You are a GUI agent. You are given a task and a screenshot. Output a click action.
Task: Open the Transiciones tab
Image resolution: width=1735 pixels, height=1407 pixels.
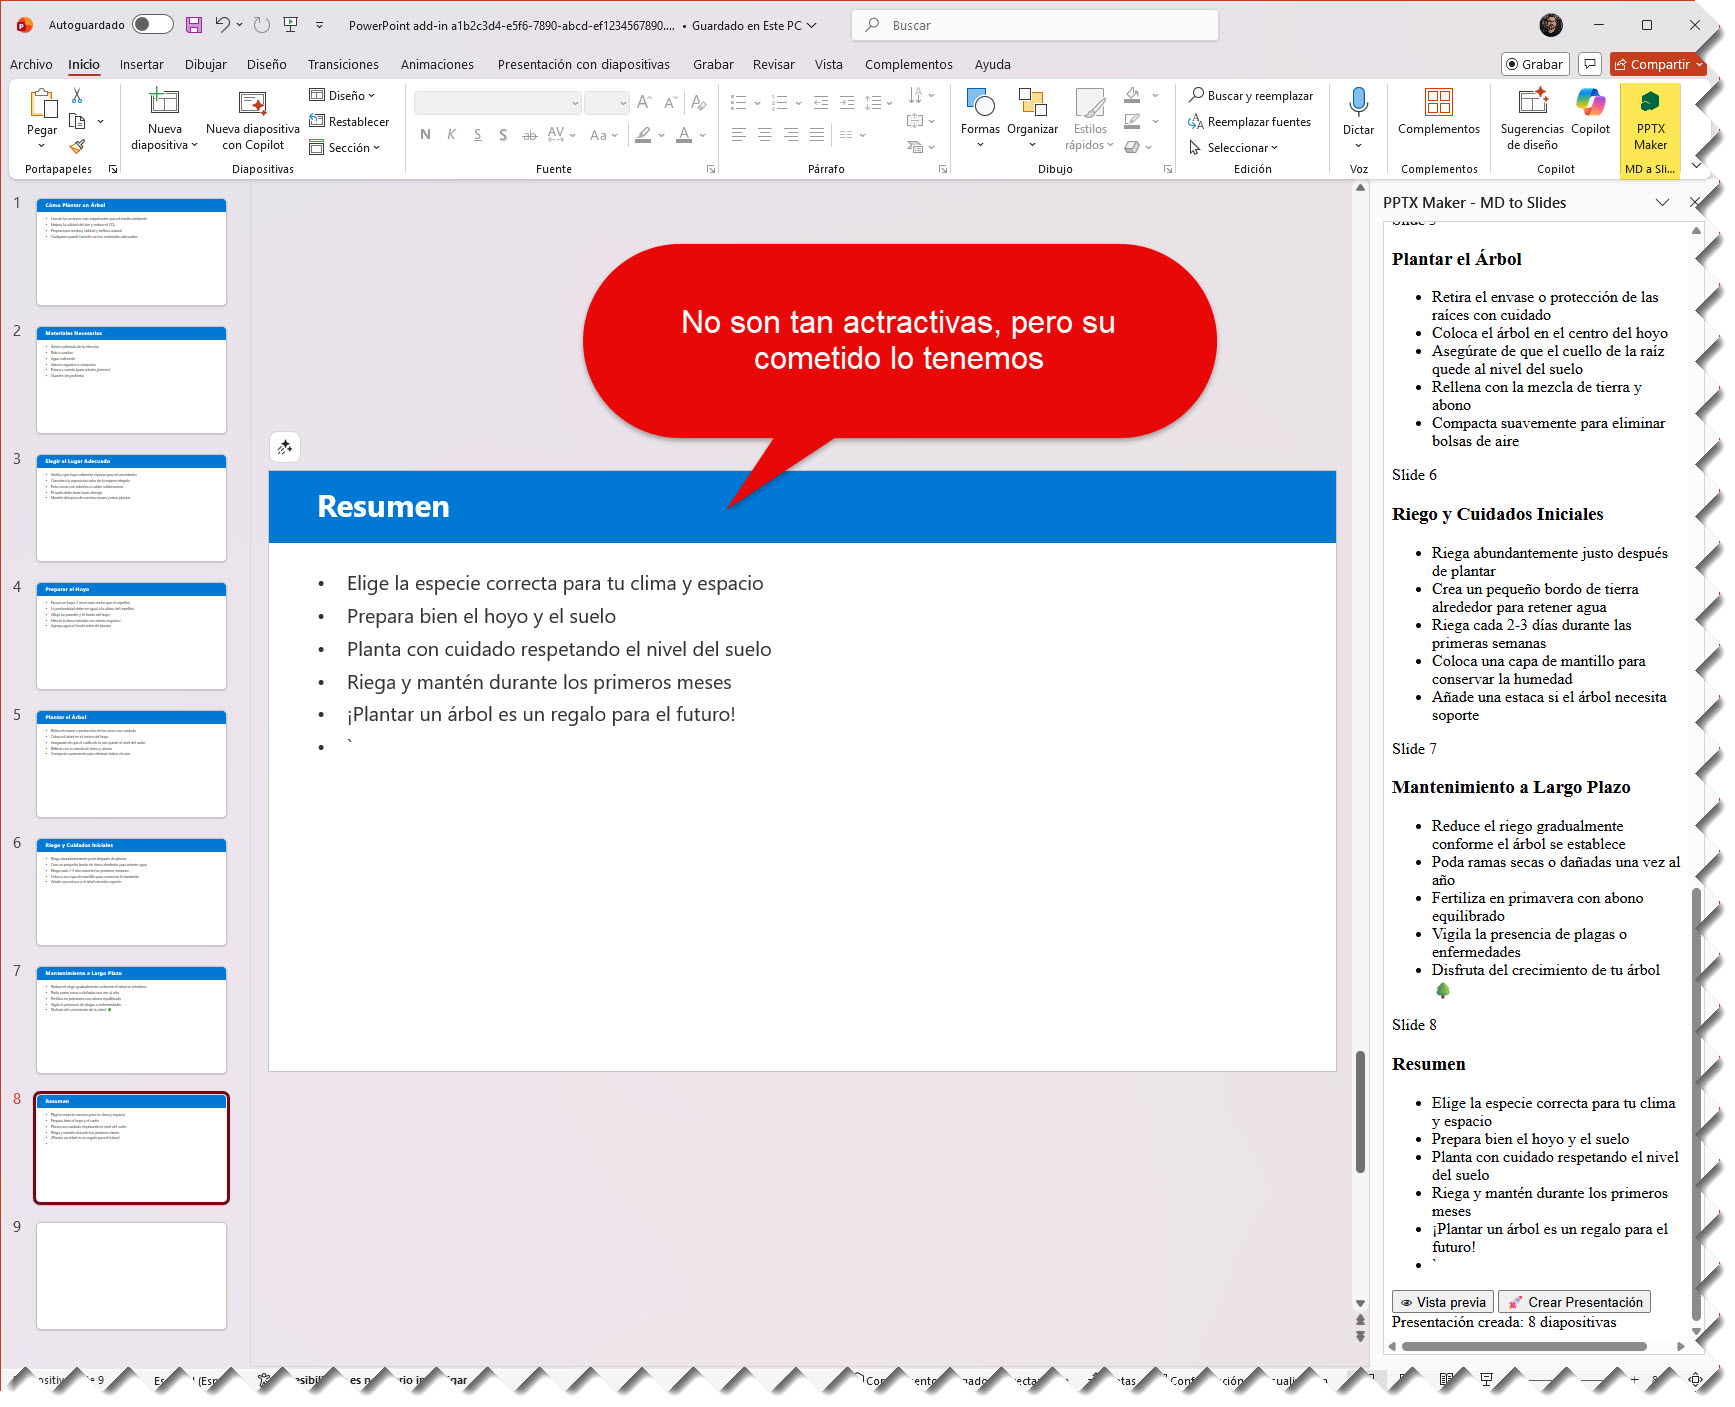click(x=343, y=65)
